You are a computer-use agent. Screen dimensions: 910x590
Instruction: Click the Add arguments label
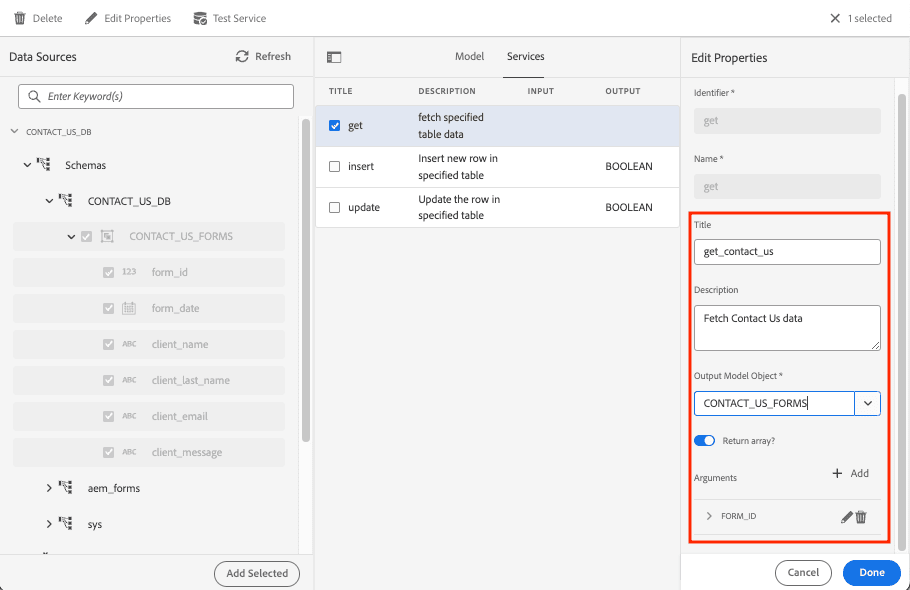860,473
